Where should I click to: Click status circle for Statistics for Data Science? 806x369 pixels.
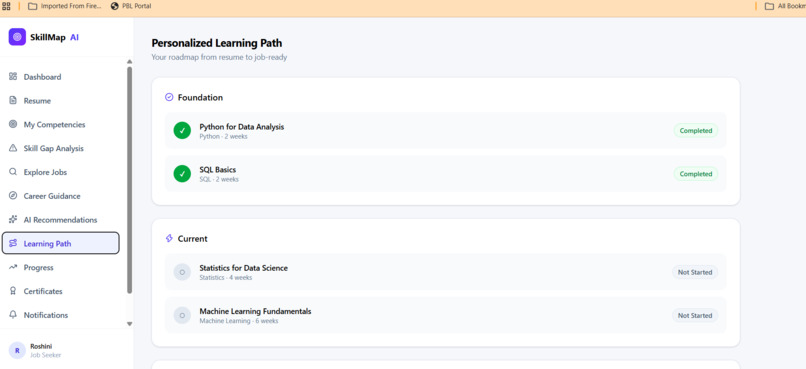coord(182,272)
